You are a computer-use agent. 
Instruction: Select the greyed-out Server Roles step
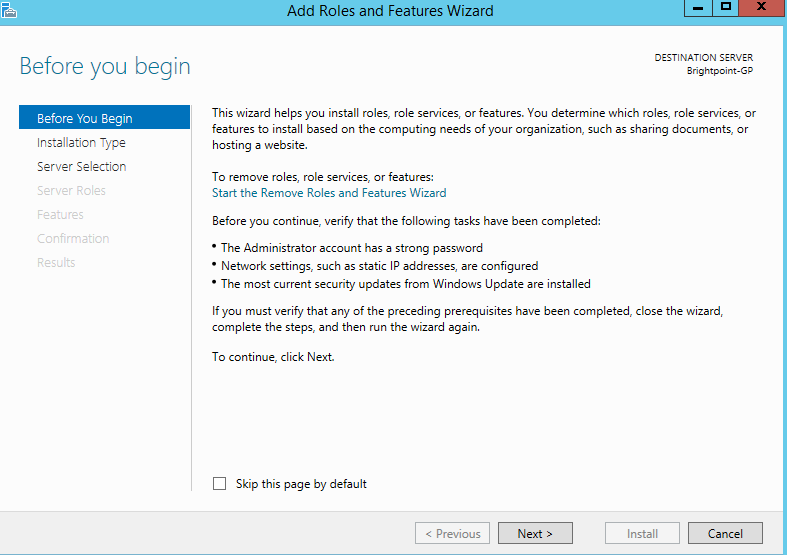[71, 190]
